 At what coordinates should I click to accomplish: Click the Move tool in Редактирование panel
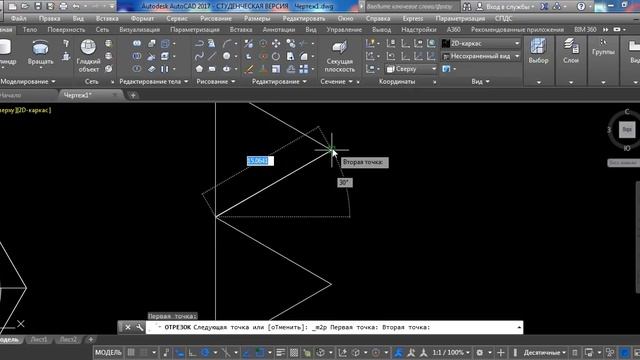pyautogui.click(x=276, y=43)
